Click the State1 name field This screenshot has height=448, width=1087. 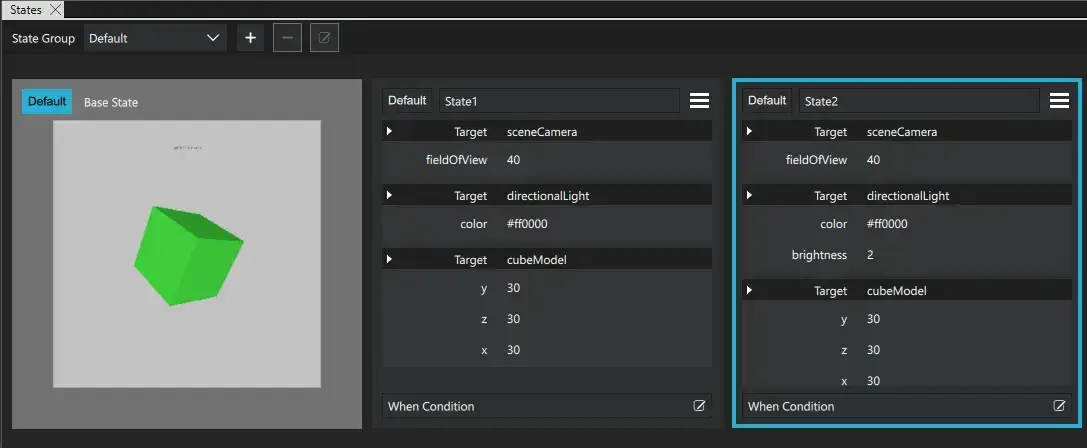click(x=559, y=101)
